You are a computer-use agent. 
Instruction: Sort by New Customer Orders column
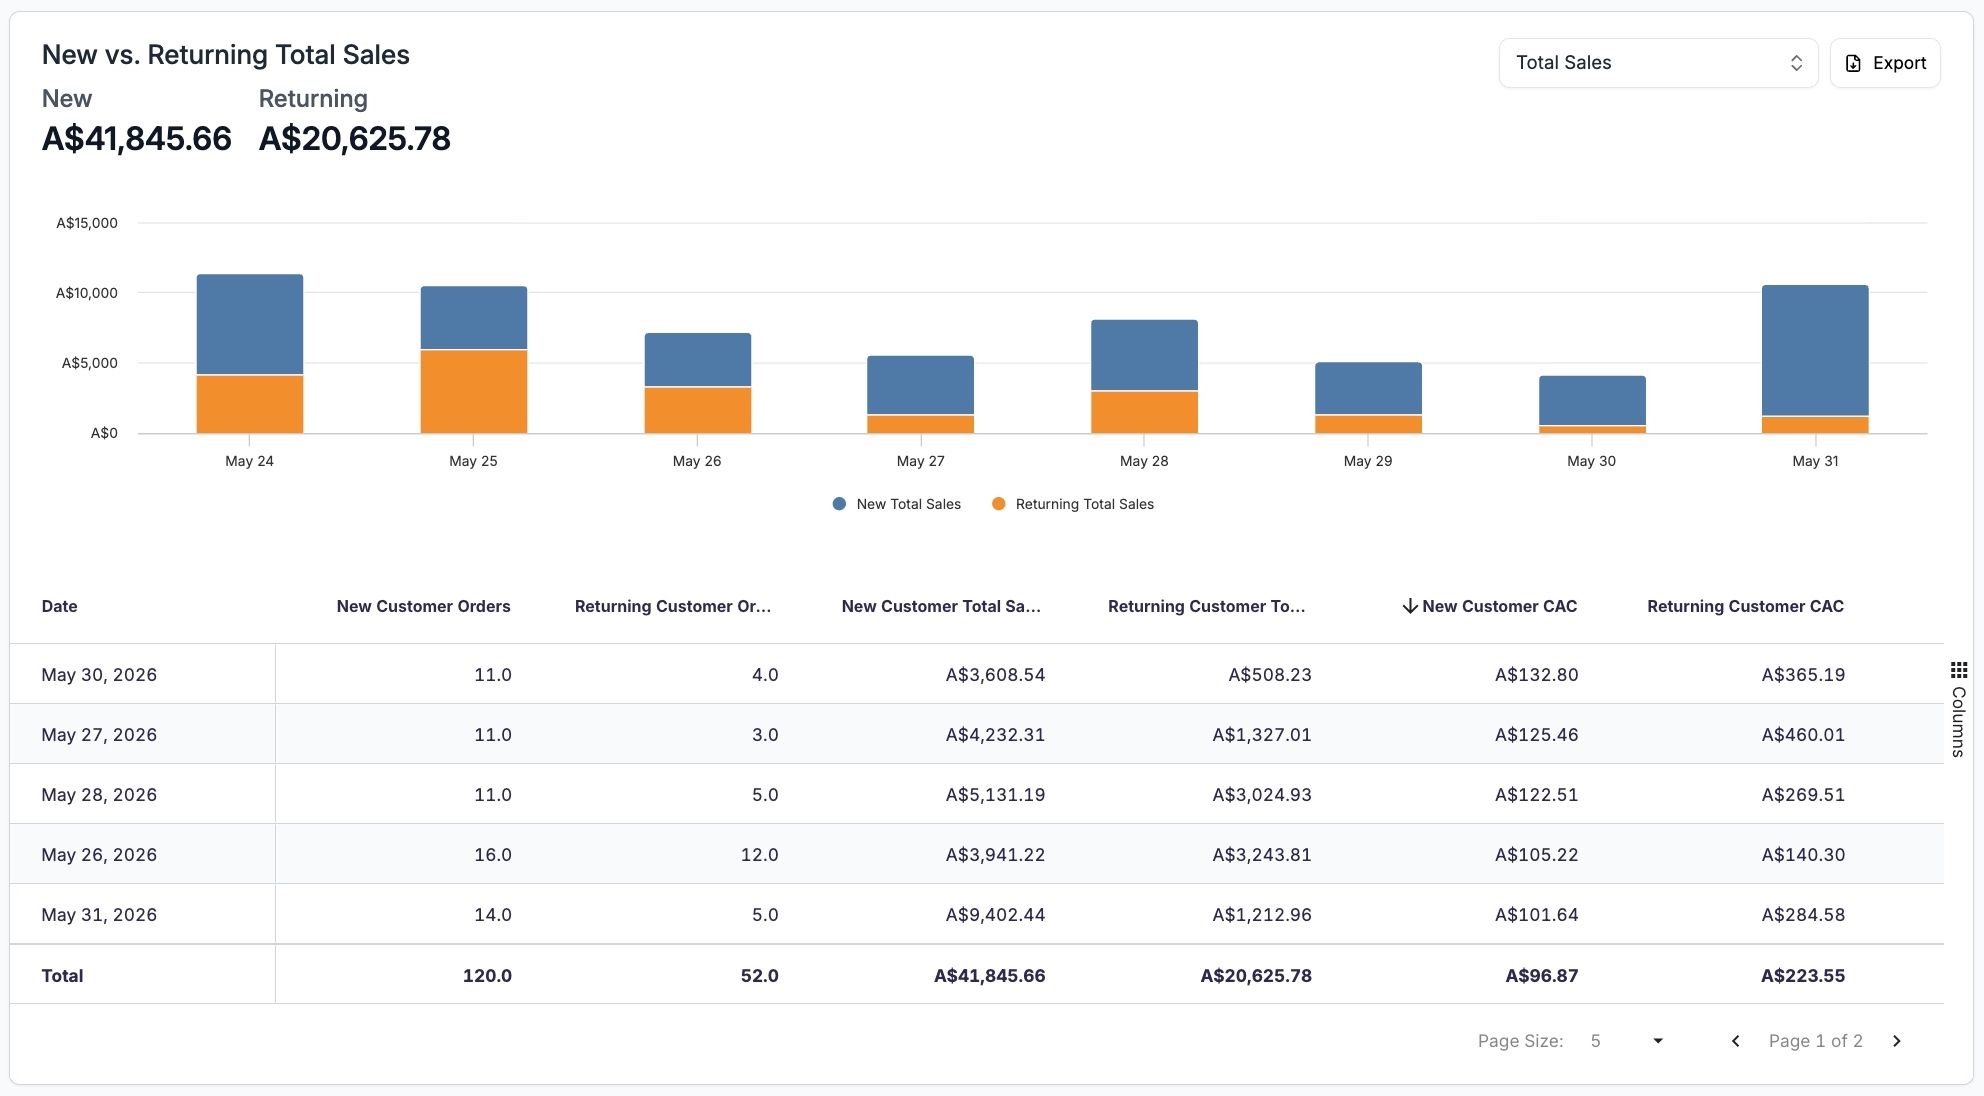[x=423, y=606]
